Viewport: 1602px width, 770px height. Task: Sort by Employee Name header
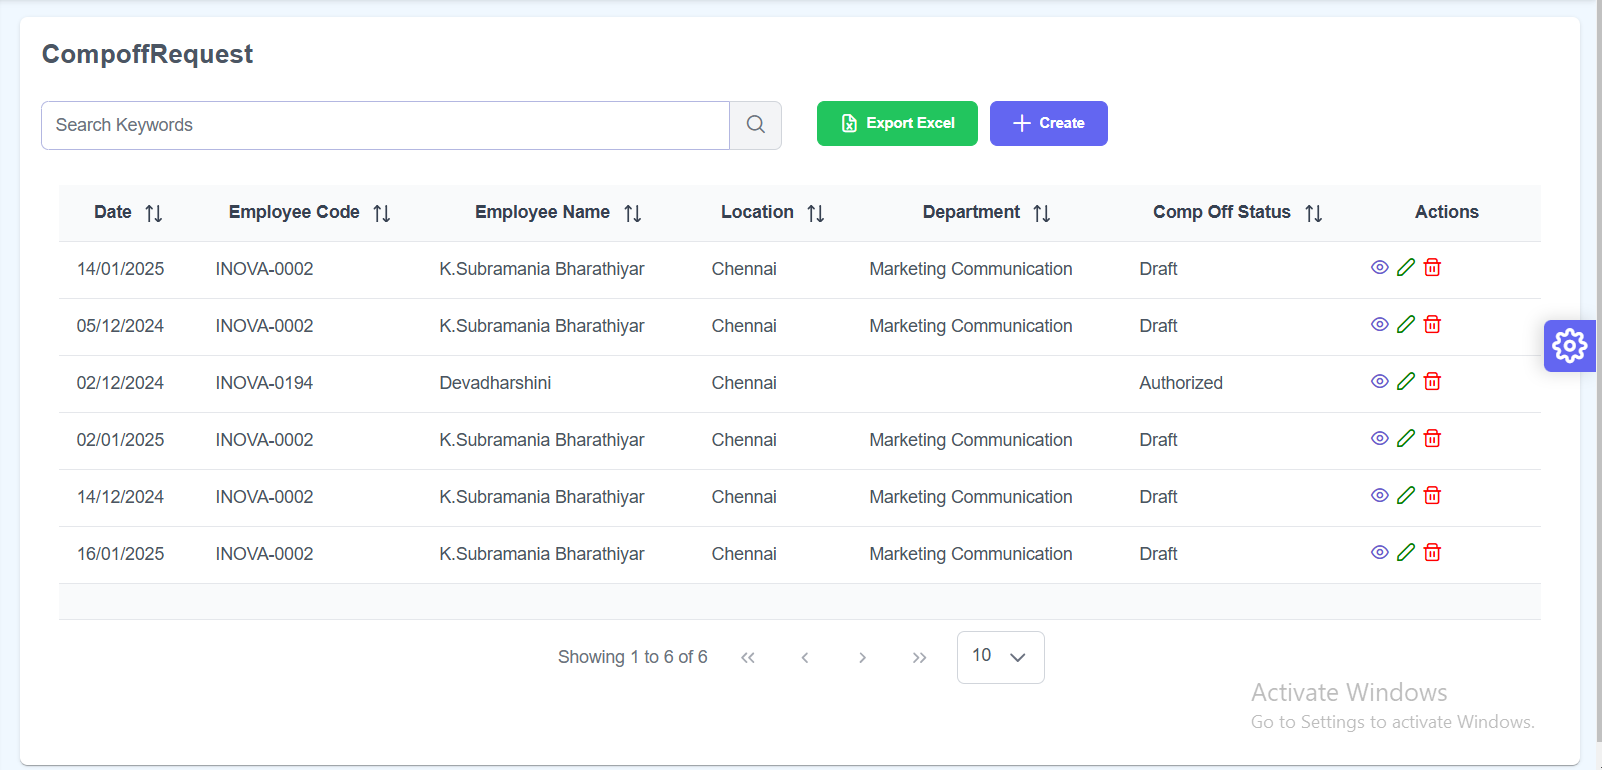pos(632,213)
